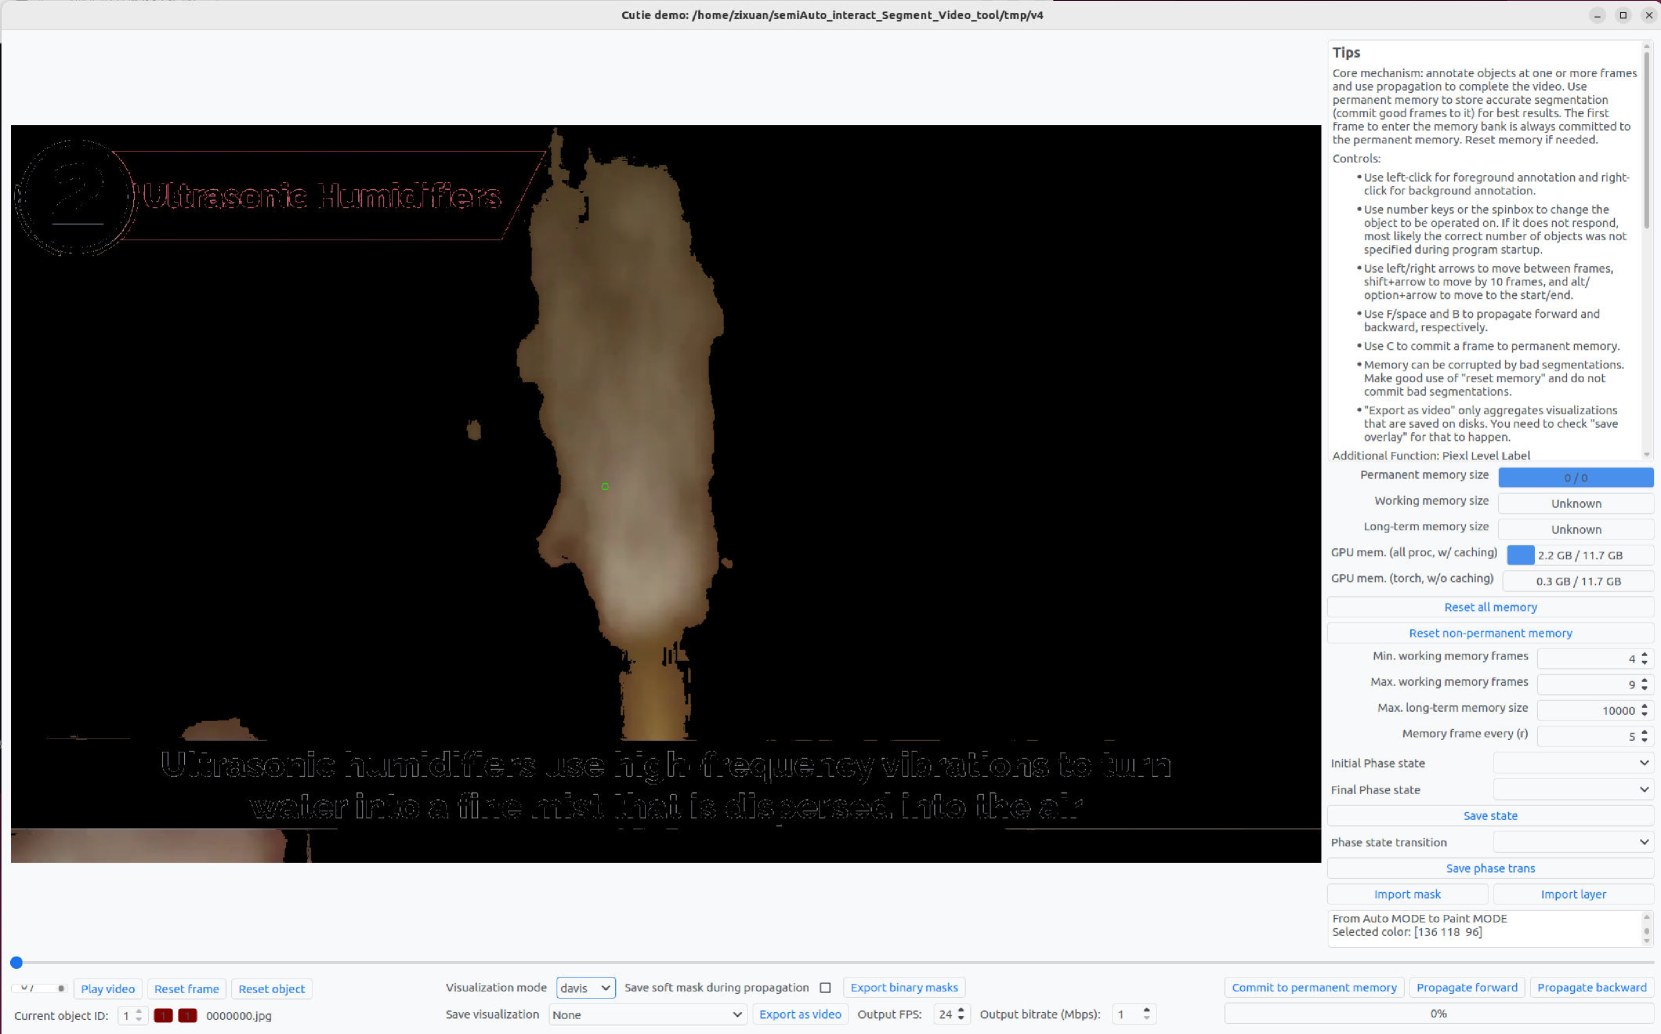Commit the frame to permanent memory

coord(1314,988)
